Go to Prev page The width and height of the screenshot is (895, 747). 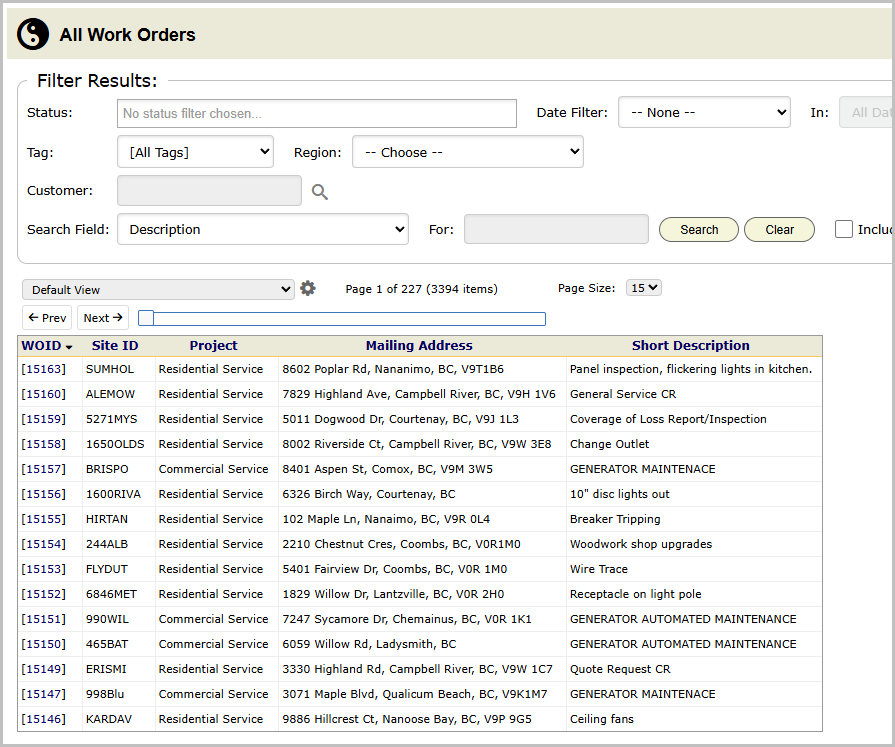tap(47, 318)
